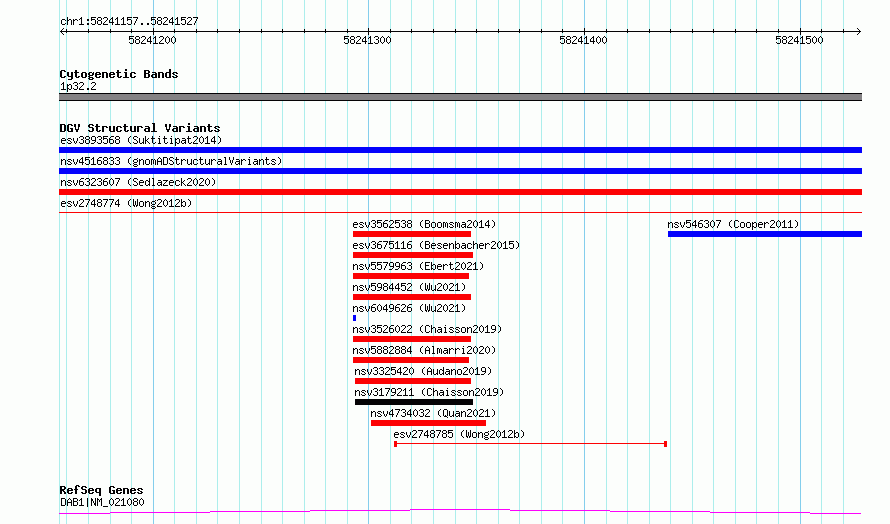This screenshot has height=524, width=890.
Task: Click red bar below nsv3325420 (Audano2019)
Action: [413, 381]
